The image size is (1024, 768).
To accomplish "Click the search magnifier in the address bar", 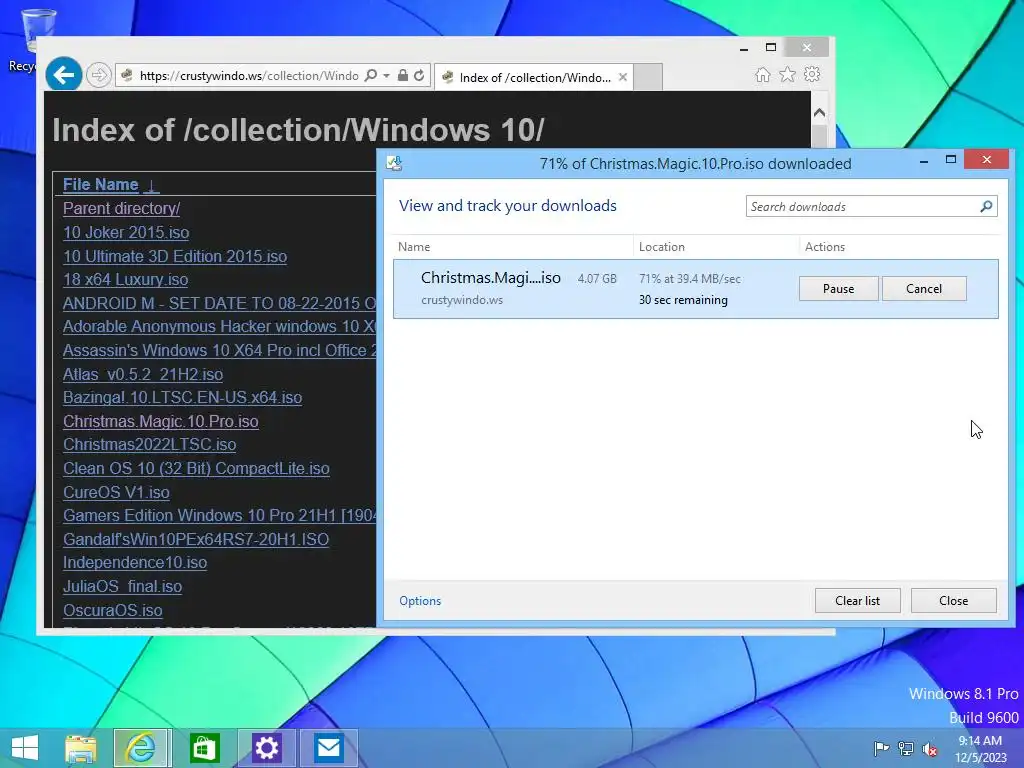I will click(x=370, y=75).
